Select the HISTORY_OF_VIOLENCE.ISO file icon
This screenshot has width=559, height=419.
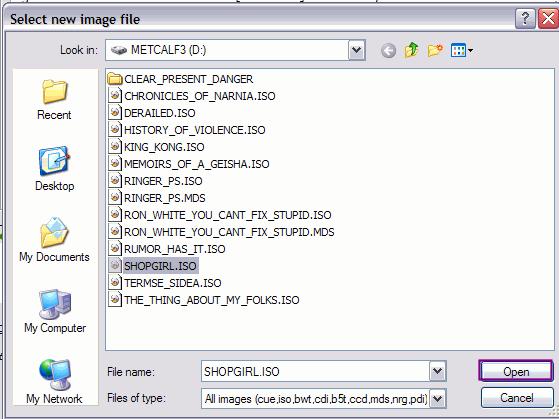114,129
